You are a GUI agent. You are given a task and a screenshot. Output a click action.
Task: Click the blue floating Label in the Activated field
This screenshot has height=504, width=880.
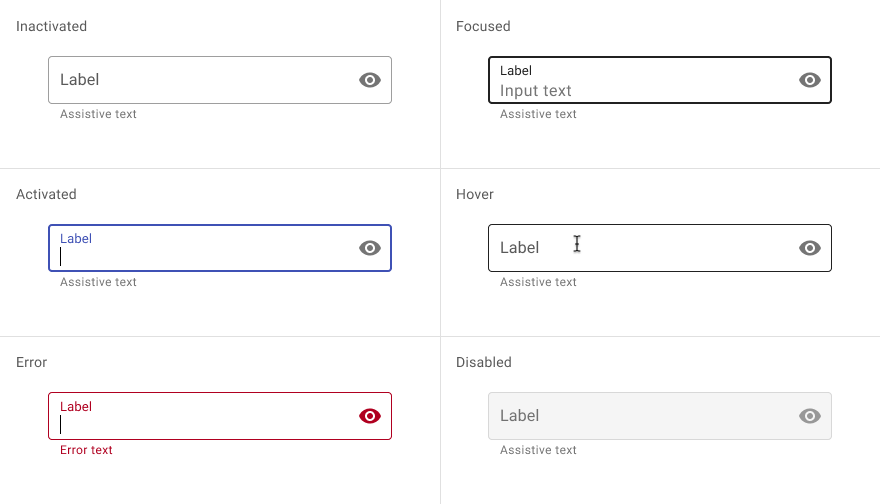[x=76, y=239]
